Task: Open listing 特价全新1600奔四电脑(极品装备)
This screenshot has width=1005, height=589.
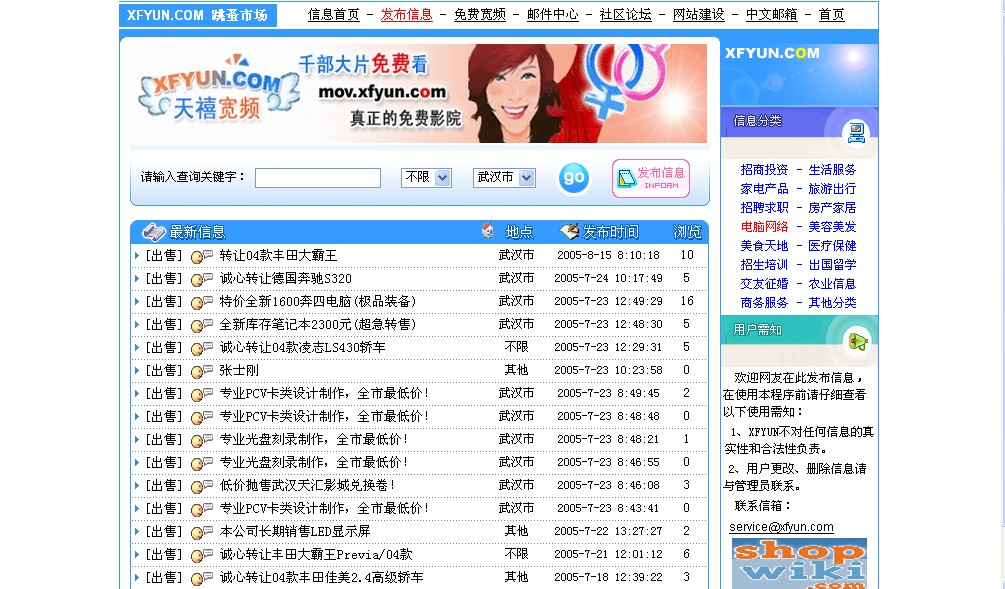Action: point(318,301)
